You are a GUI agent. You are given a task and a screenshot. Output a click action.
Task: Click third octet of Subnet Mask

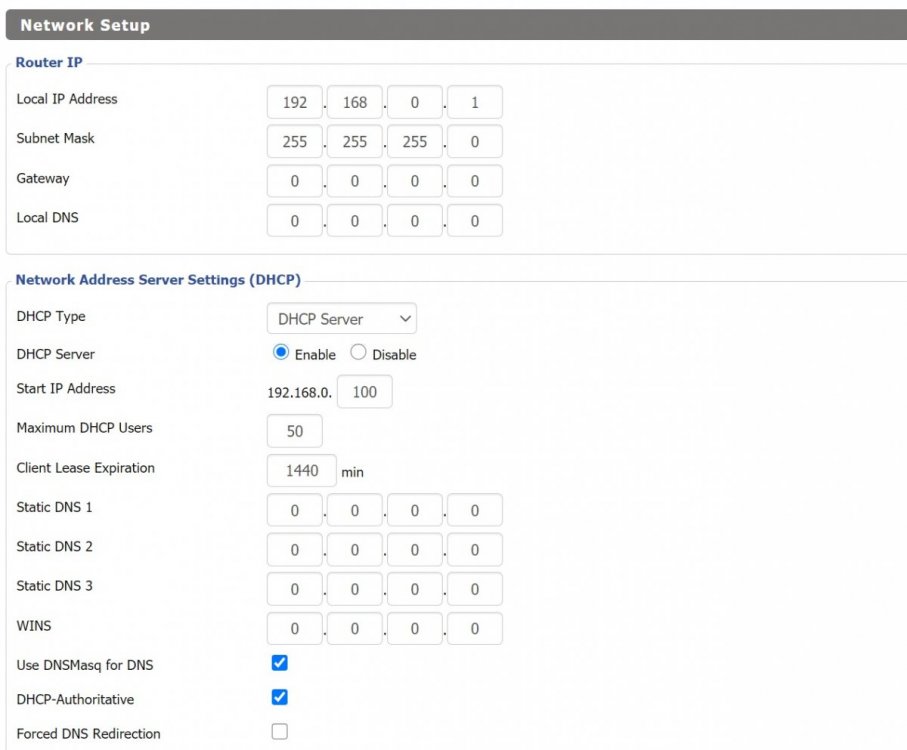[x=414, y=142]
